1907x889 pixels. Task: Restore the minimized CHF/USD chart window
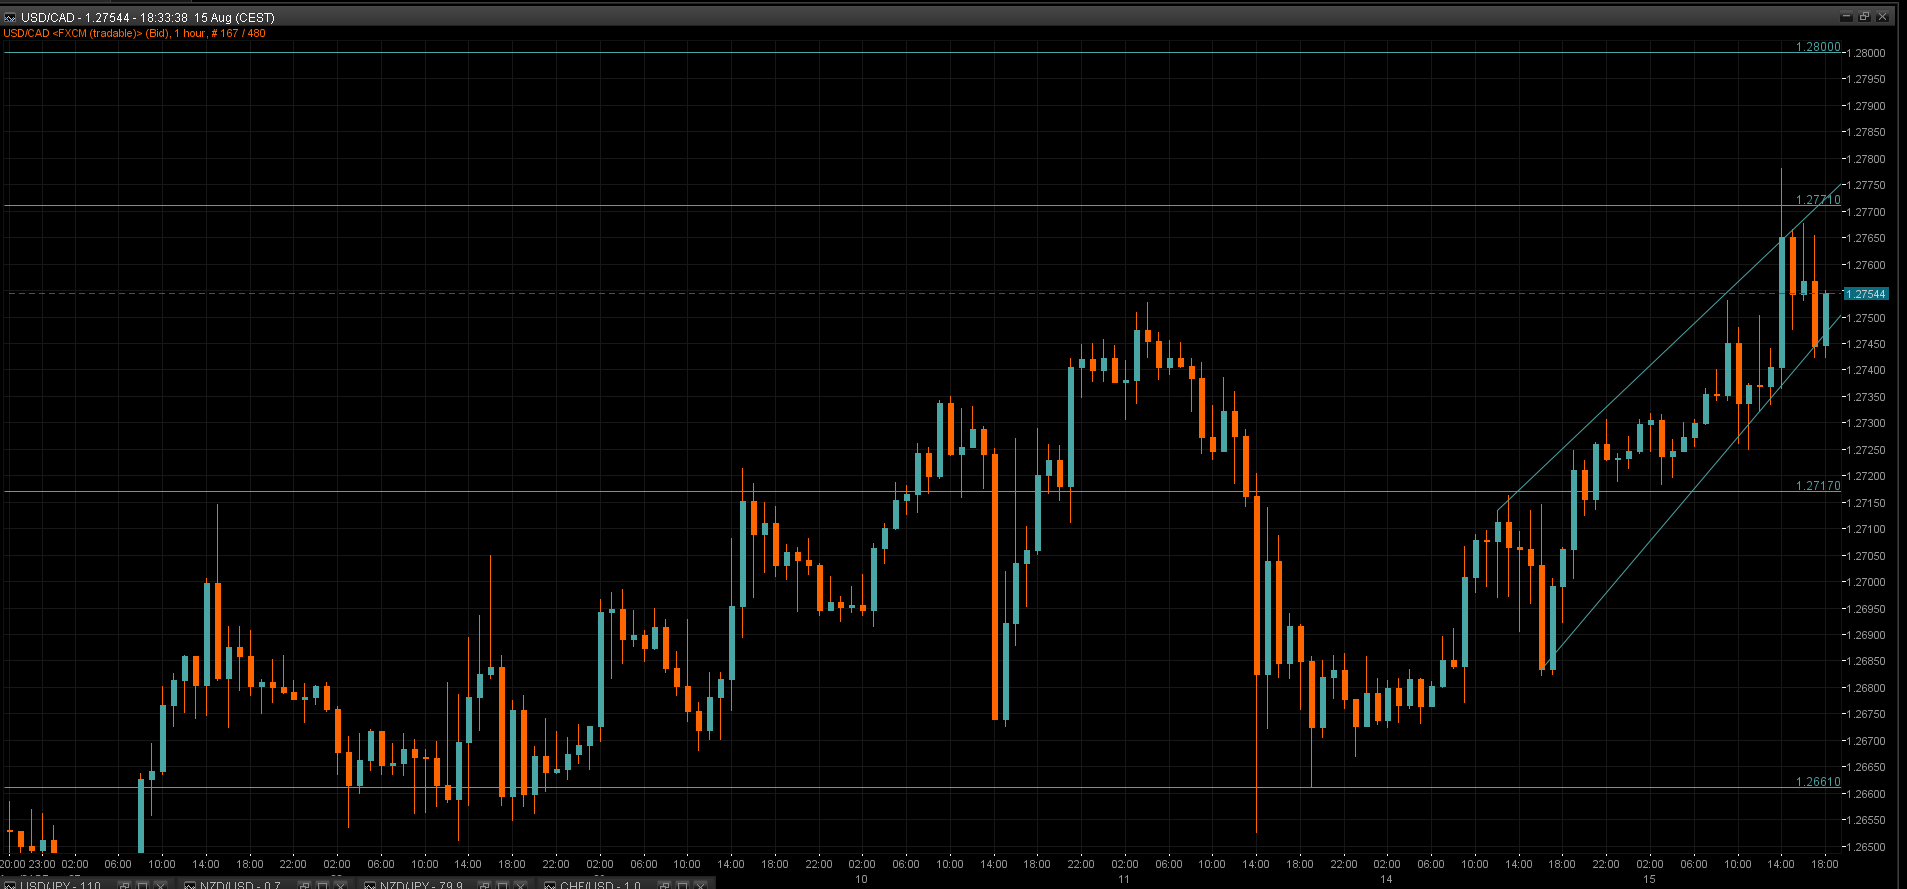[664, 885]
